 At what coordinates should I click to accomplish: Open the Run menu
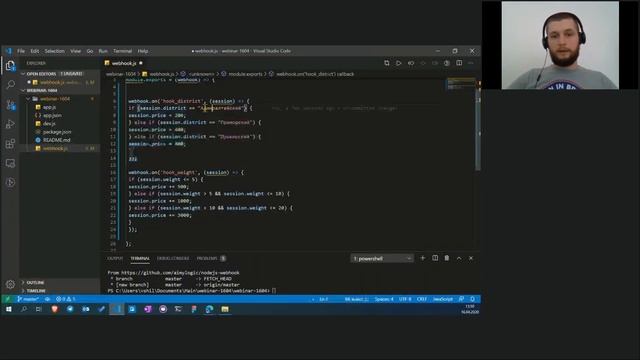point(103,51)
